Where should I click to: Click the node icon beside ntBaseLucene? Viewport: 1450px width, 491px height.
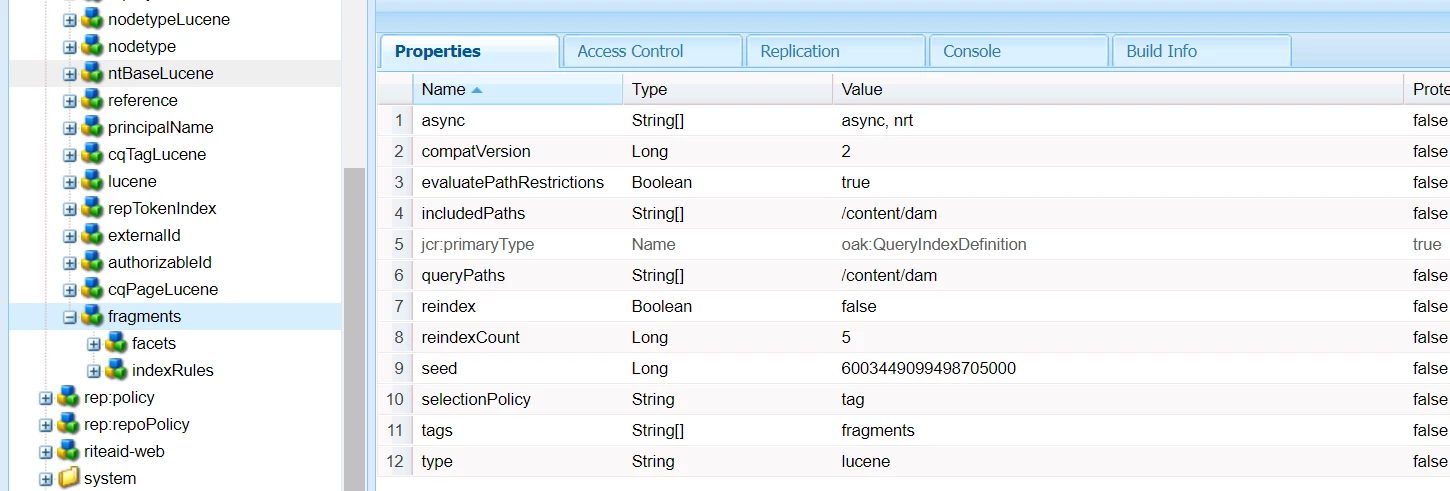click(92, 73)
